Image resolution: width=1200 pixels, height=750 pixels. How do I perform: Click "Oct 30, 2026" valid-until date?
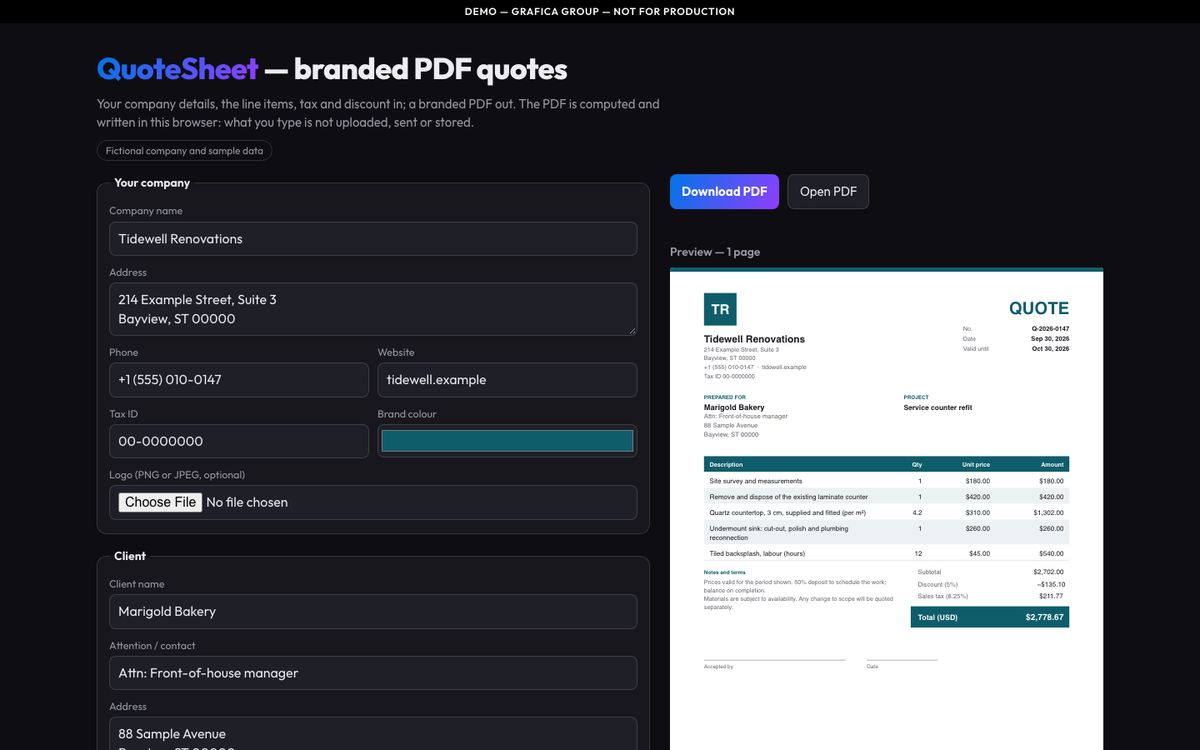(x=1050, y=349)
